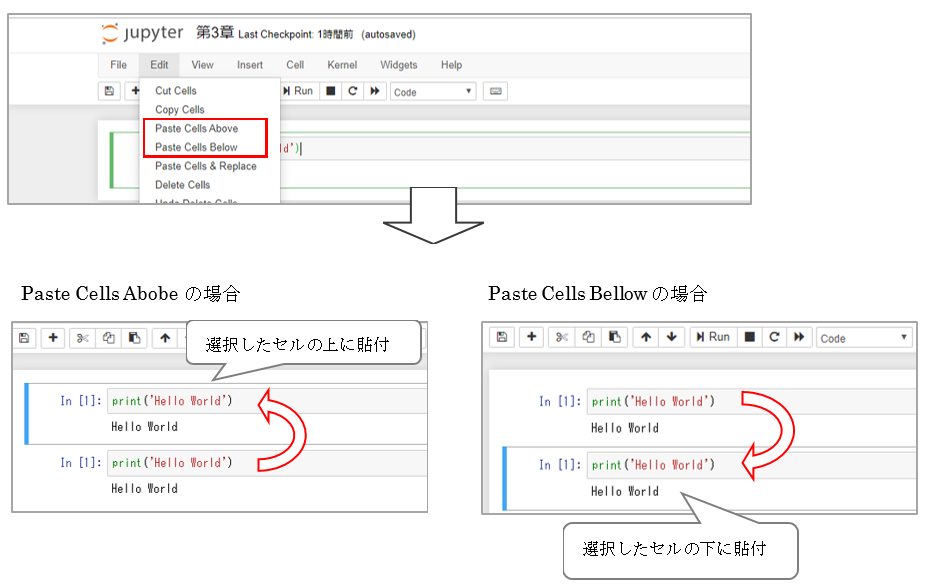
Task: Click the selected code cell in right example
Action: (x=750, y=465)
